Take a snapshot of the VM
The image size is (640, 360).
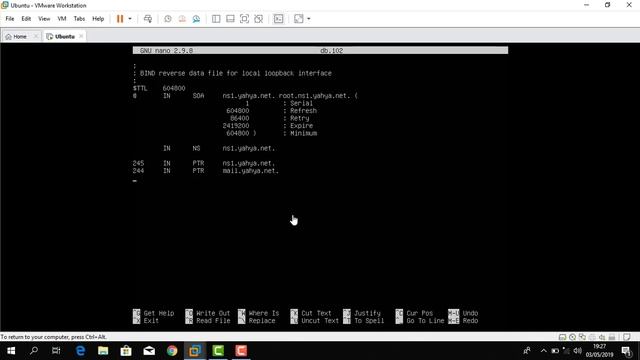tap(168, 19)
